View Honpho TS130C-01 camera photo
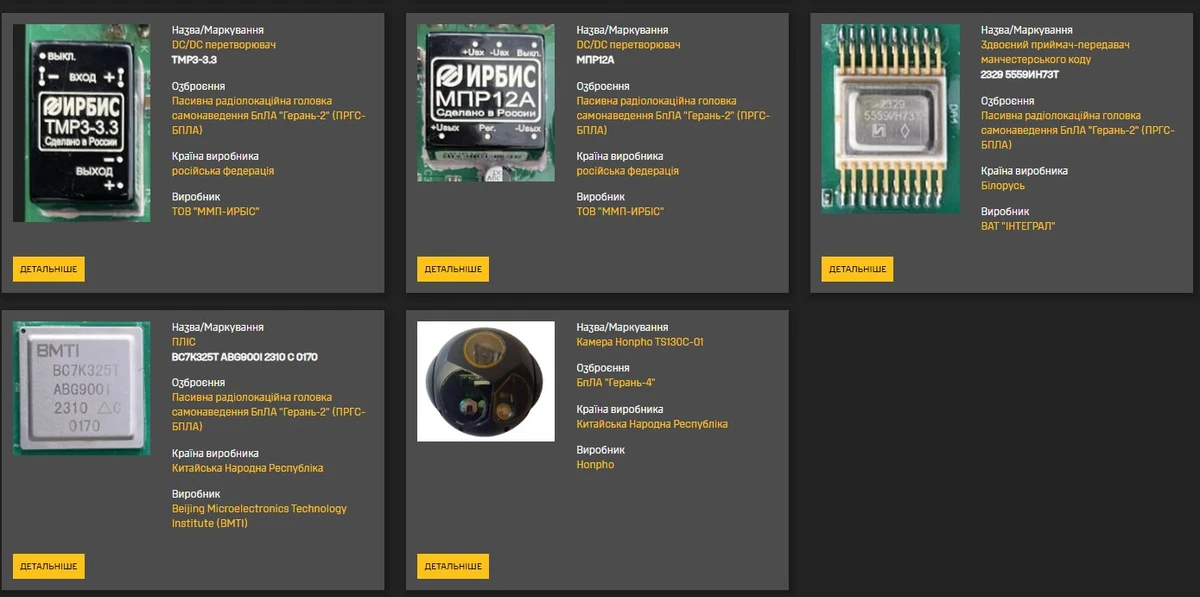 pyautogui.click(x=486, y=381)
